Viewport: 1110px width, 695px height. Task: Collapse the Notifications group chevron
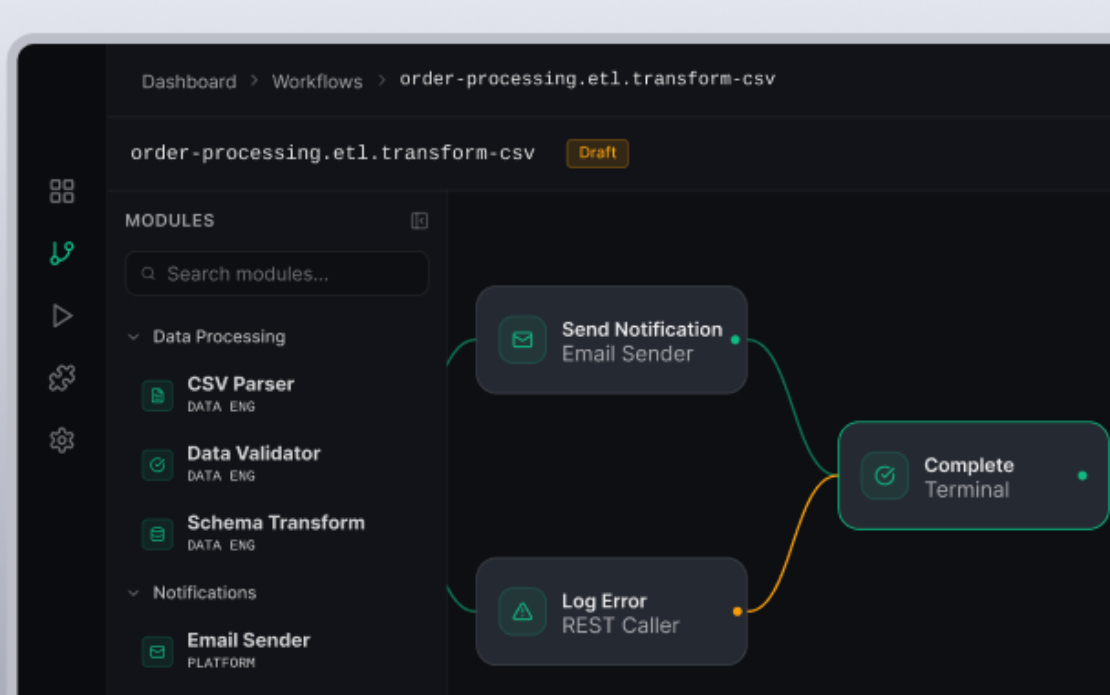(133, 593)
